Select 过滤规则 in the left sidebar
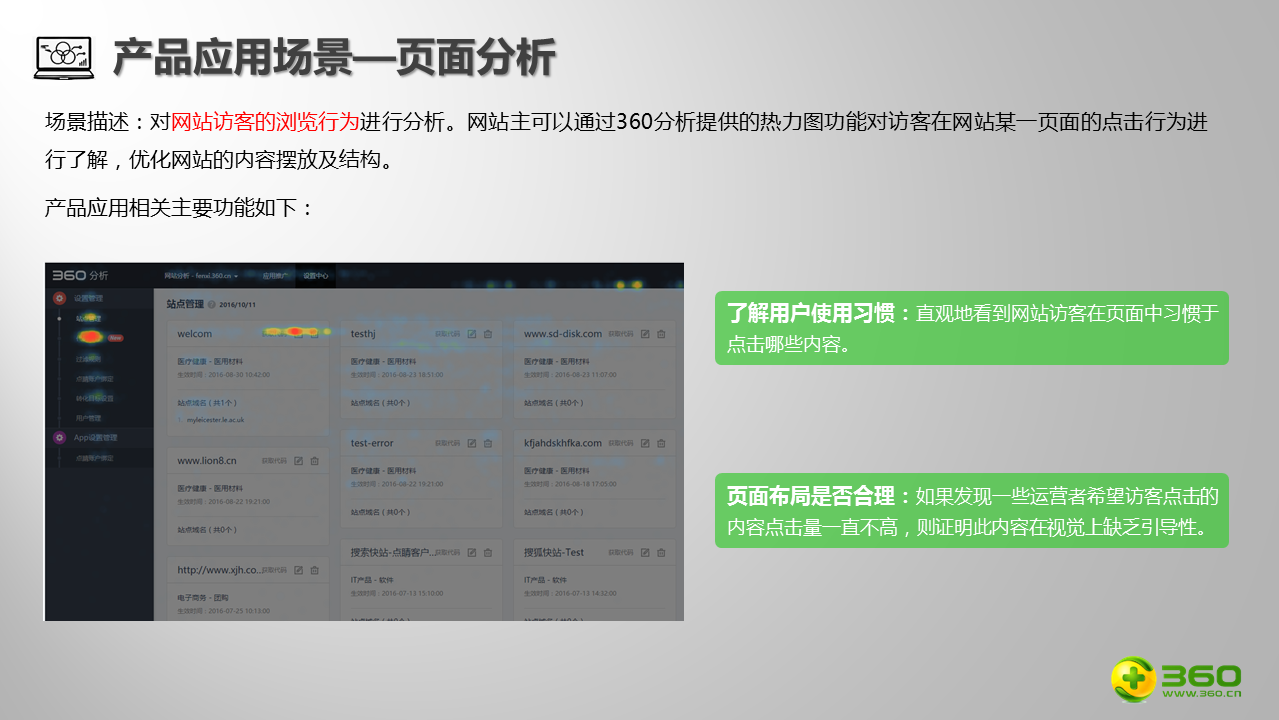This screenshot has height=720, width=1279. [x=89, y=357]
